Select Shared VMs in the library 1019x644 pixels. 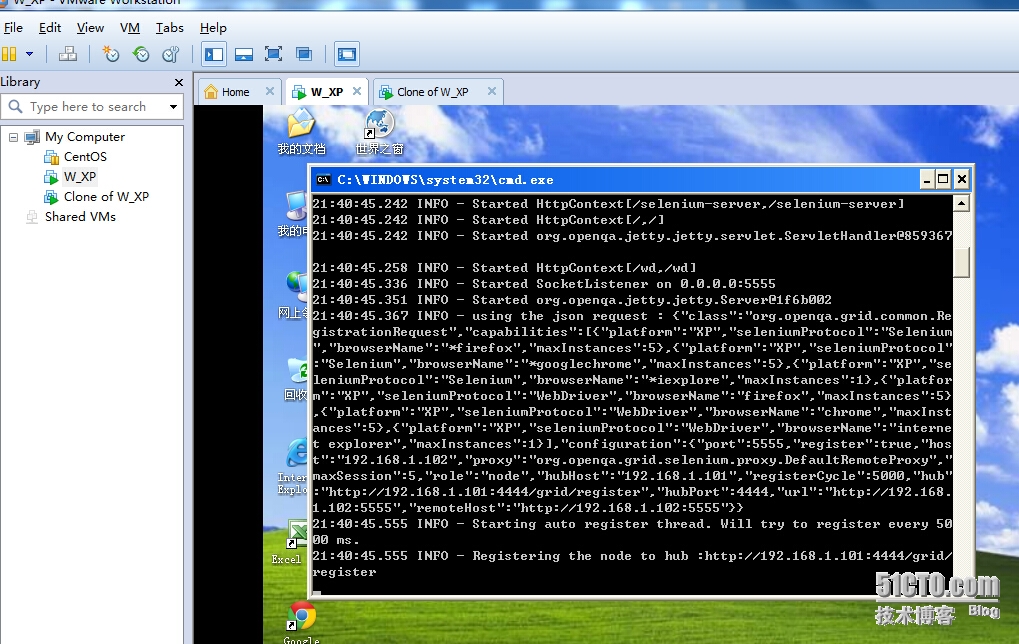click(x=80, y=217)
